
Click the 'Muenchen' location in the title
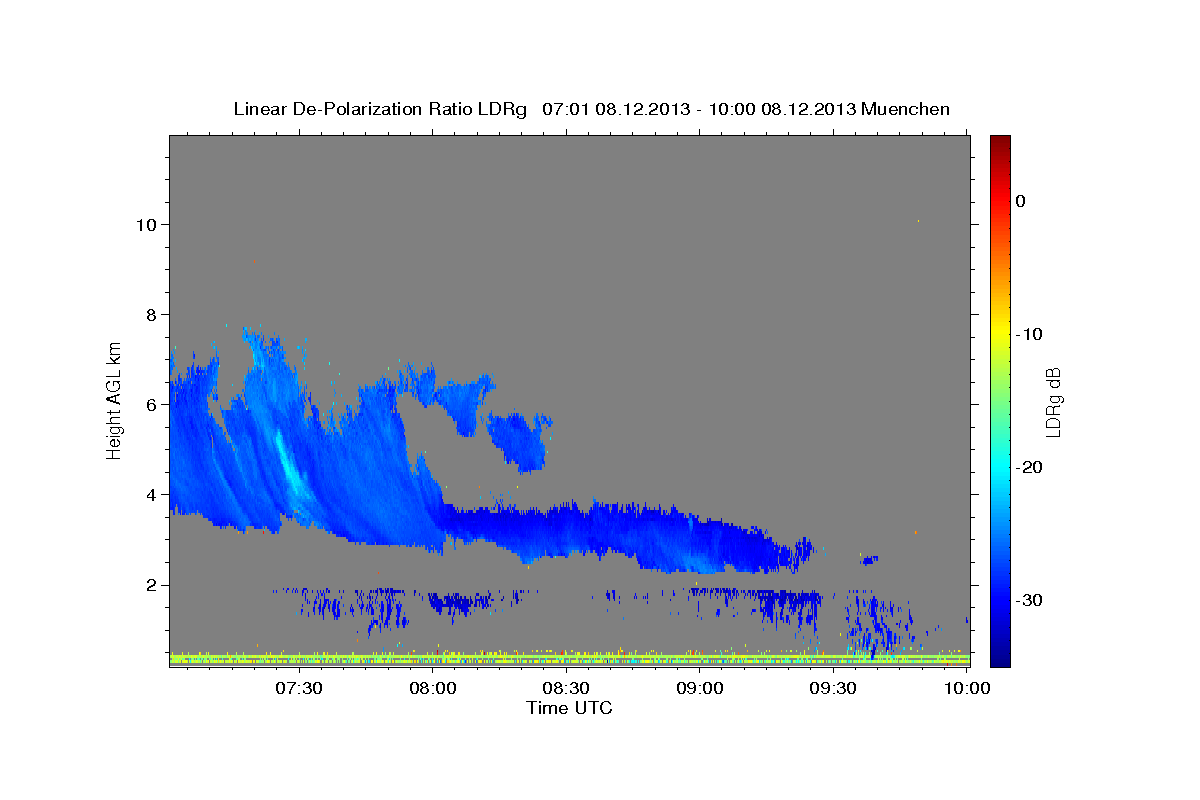click(x=908, y=109)
